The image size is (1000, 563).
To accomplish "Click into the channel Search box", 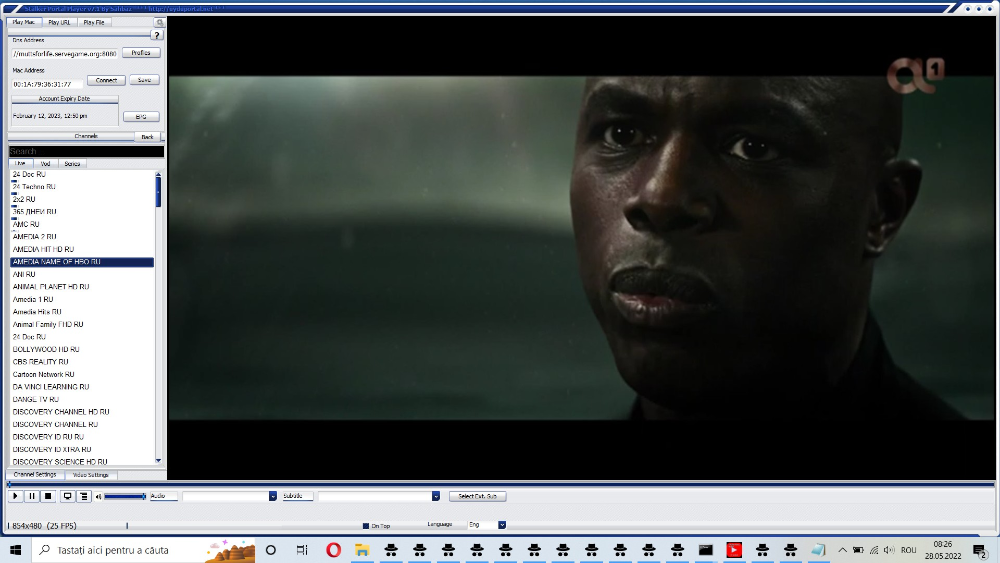I will pyautogui.click(x=86, y=151).
